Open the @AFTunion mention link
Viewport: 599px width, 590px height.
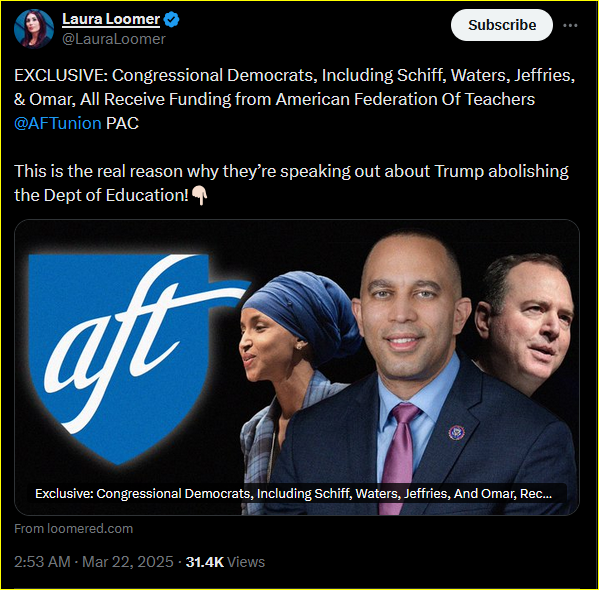(x=58, y=123)
